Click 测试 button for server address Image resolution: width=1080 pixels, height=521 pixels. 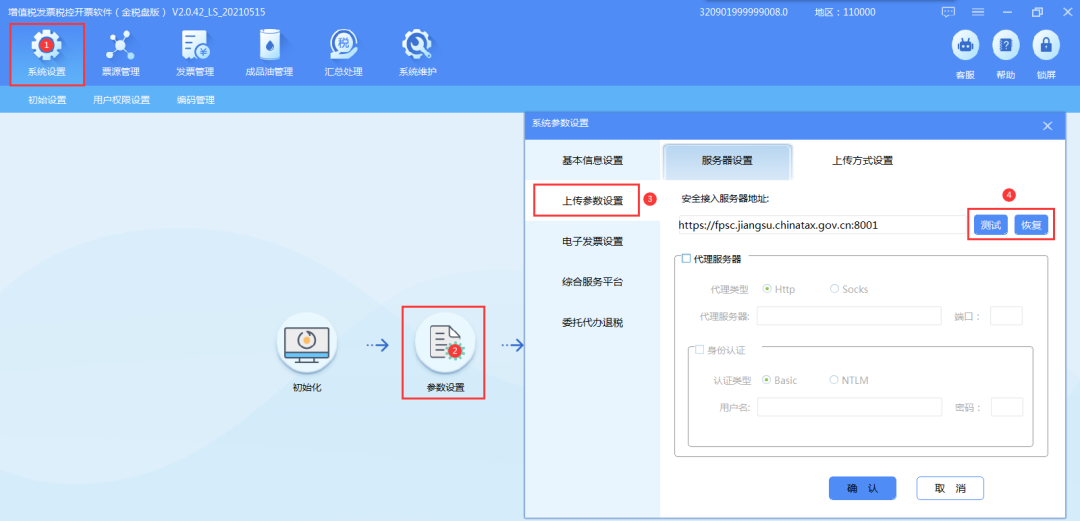click(x=990, y=225)
